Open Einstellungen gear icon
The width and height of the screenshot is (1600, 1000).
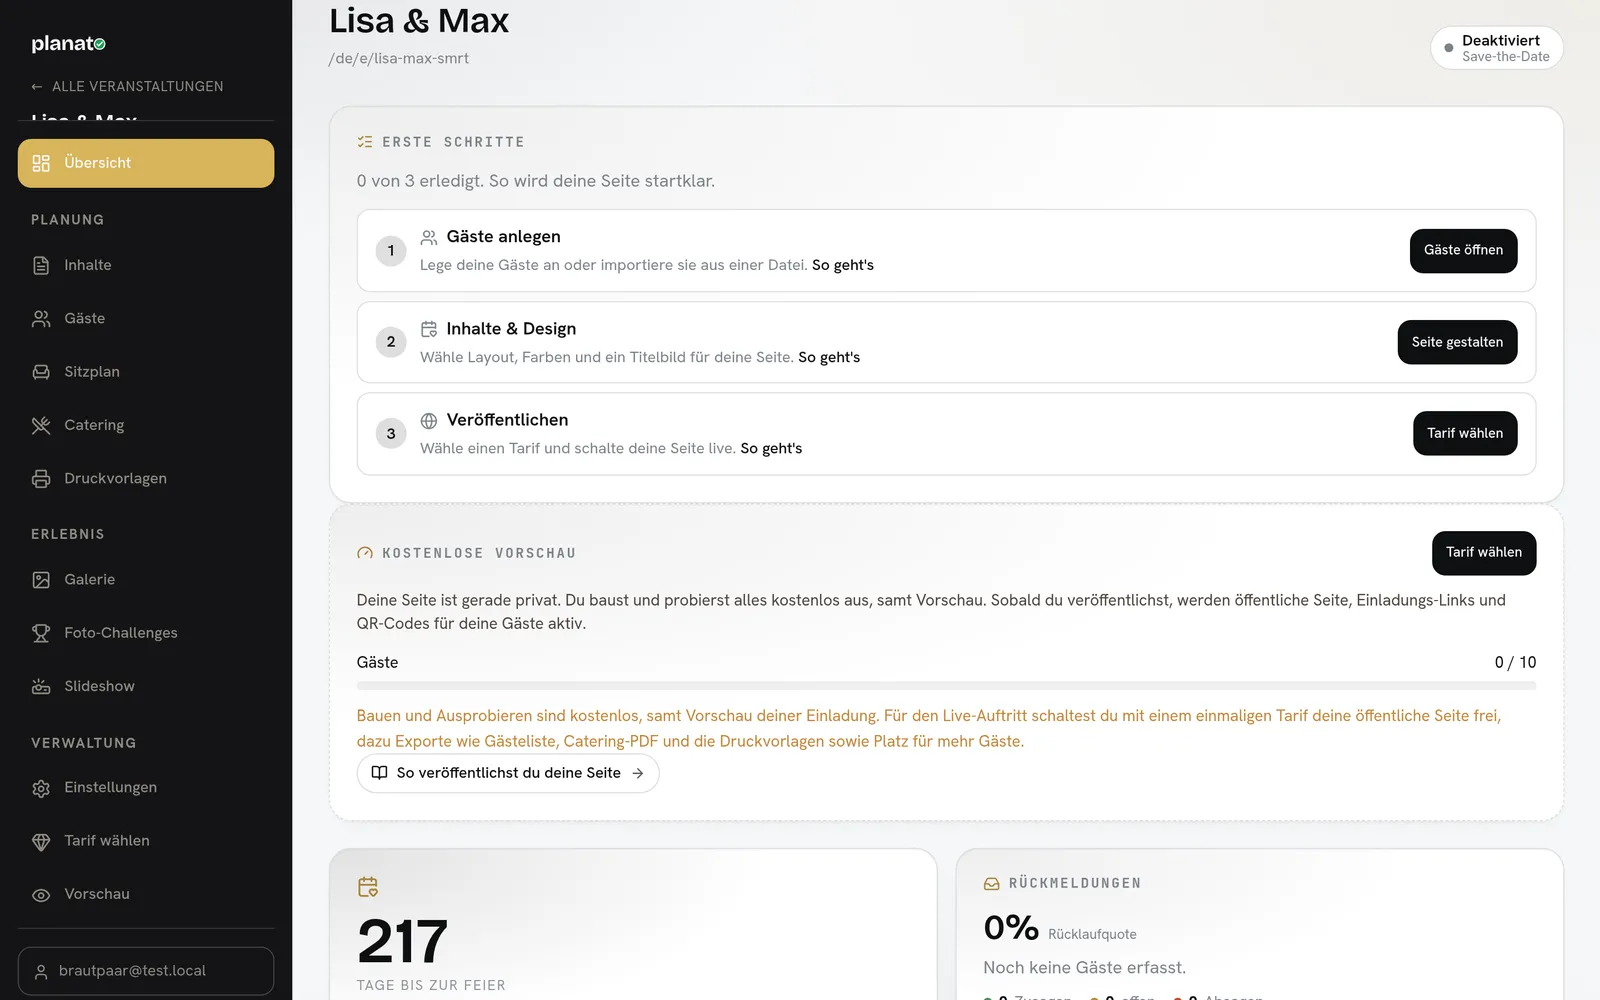coord(41,788)
